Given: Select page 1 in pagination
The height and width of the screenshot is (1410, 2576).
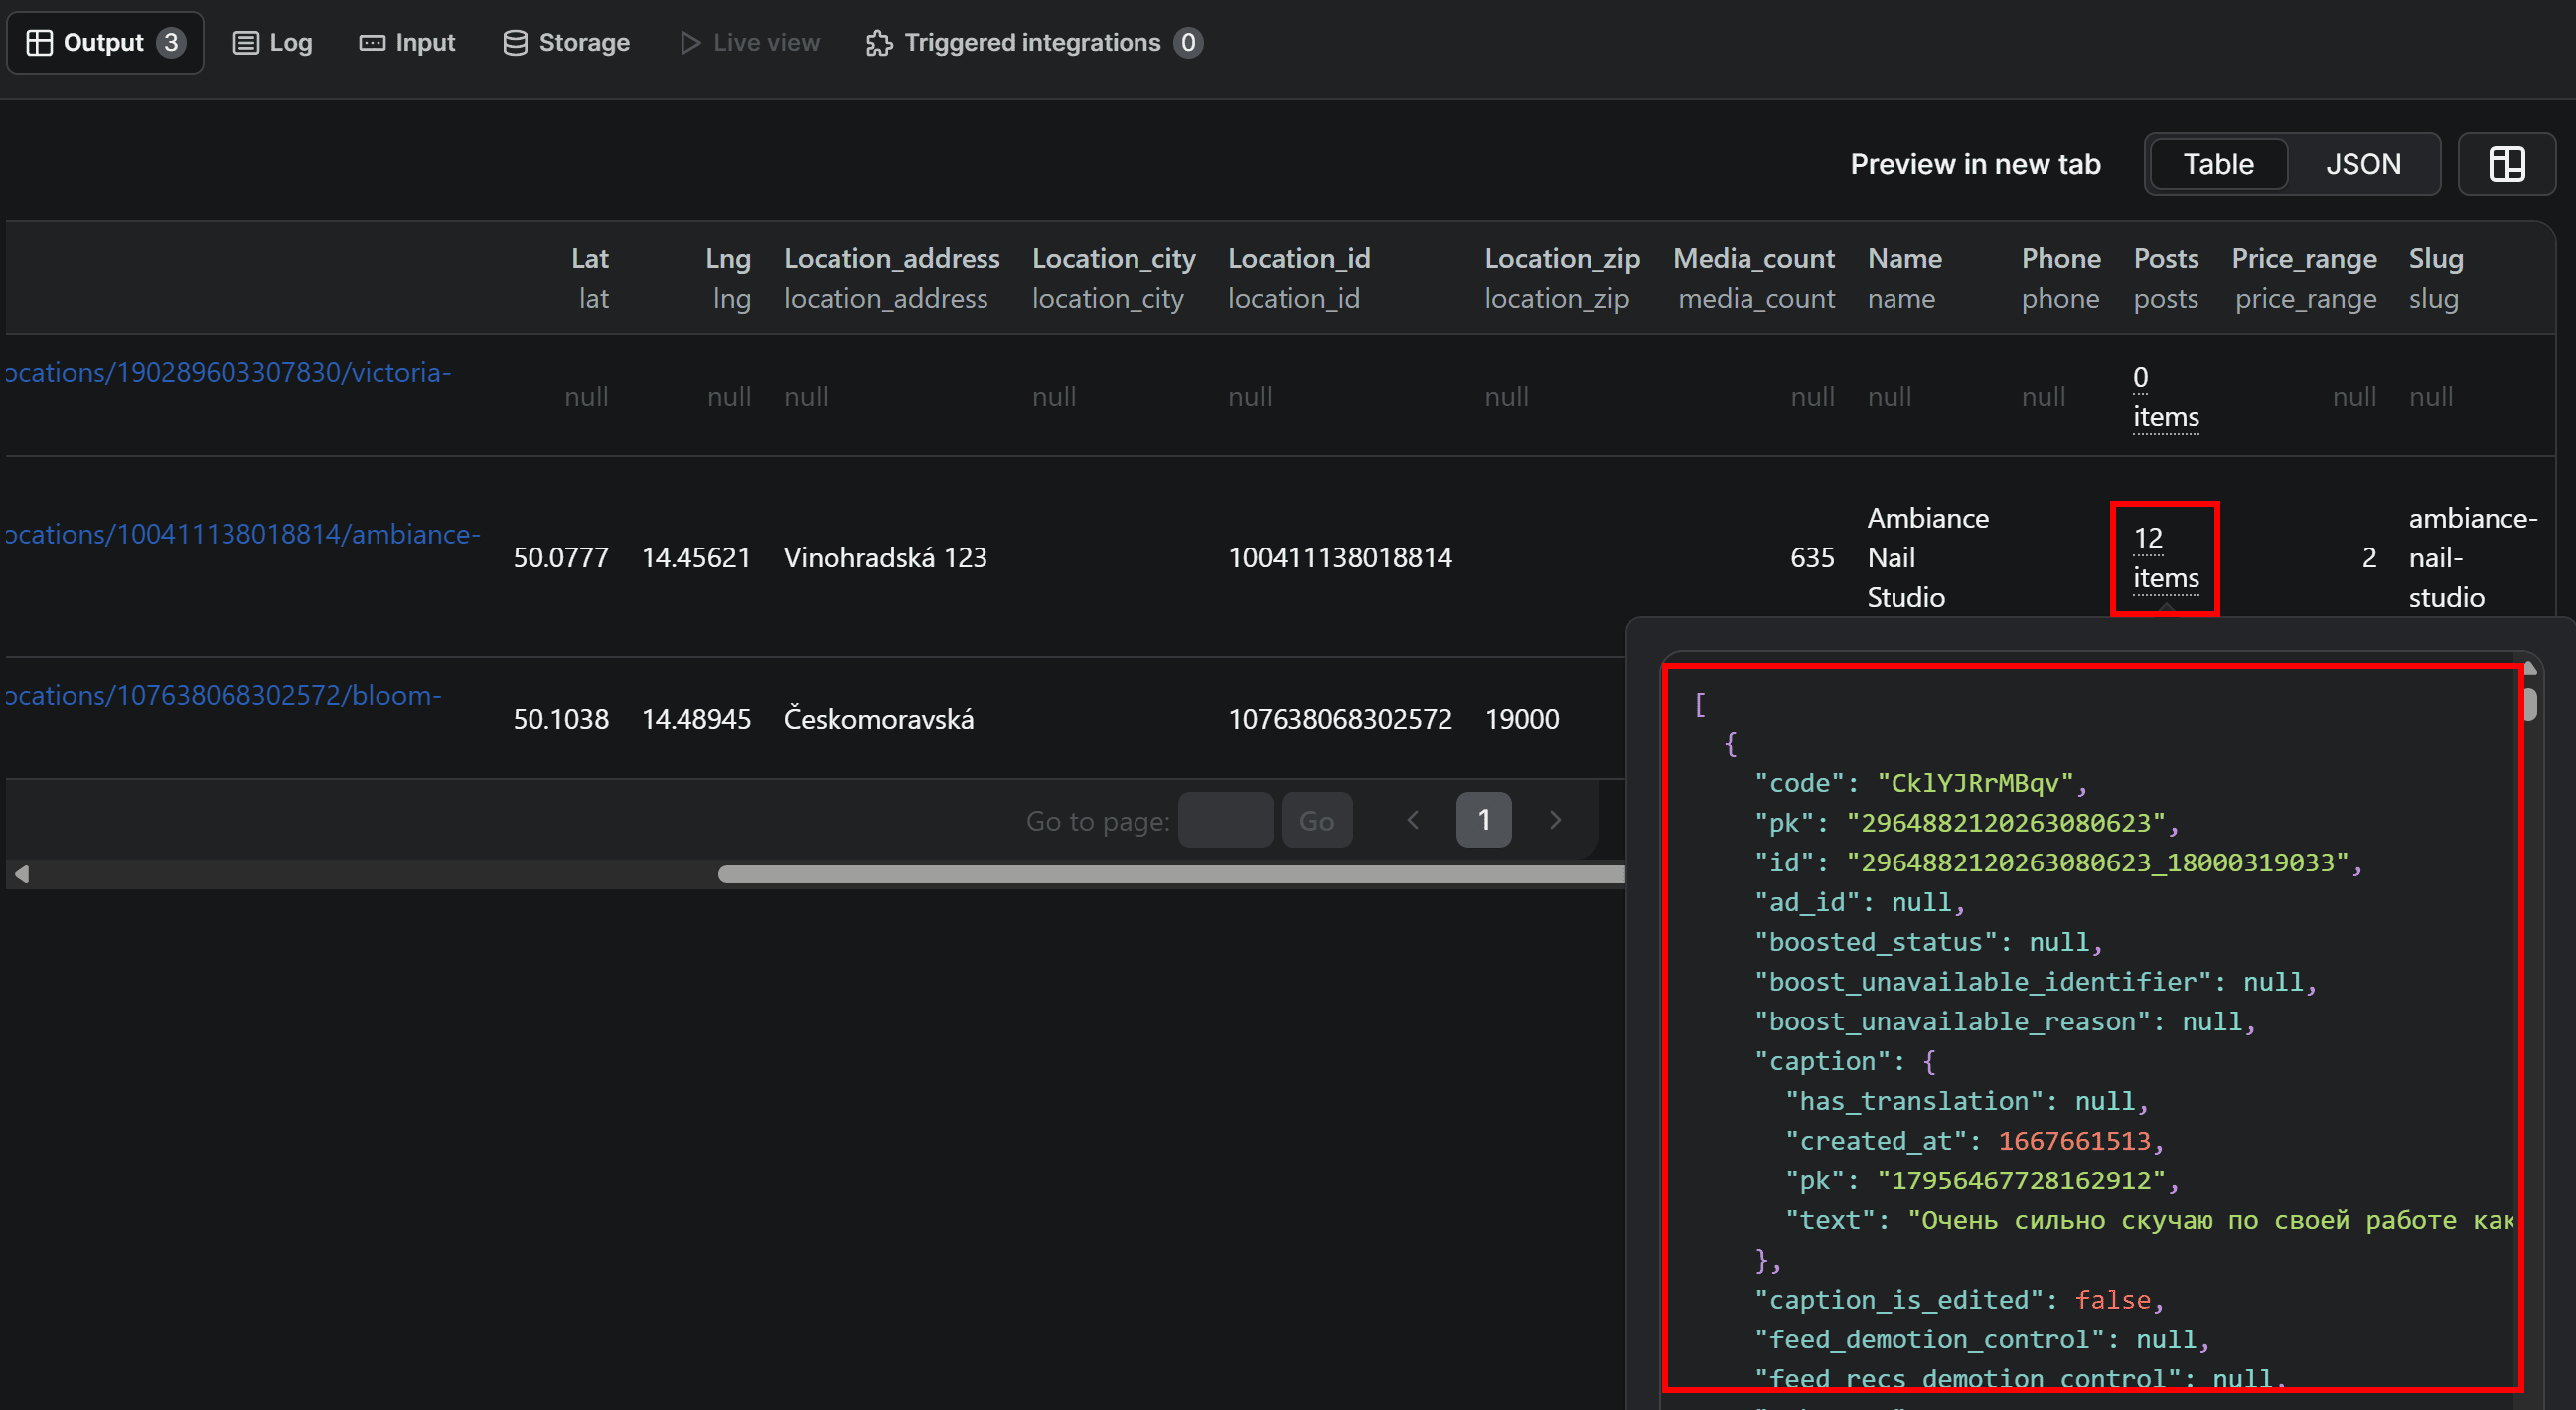Looking at the screenshot, I should point(1483,820).
